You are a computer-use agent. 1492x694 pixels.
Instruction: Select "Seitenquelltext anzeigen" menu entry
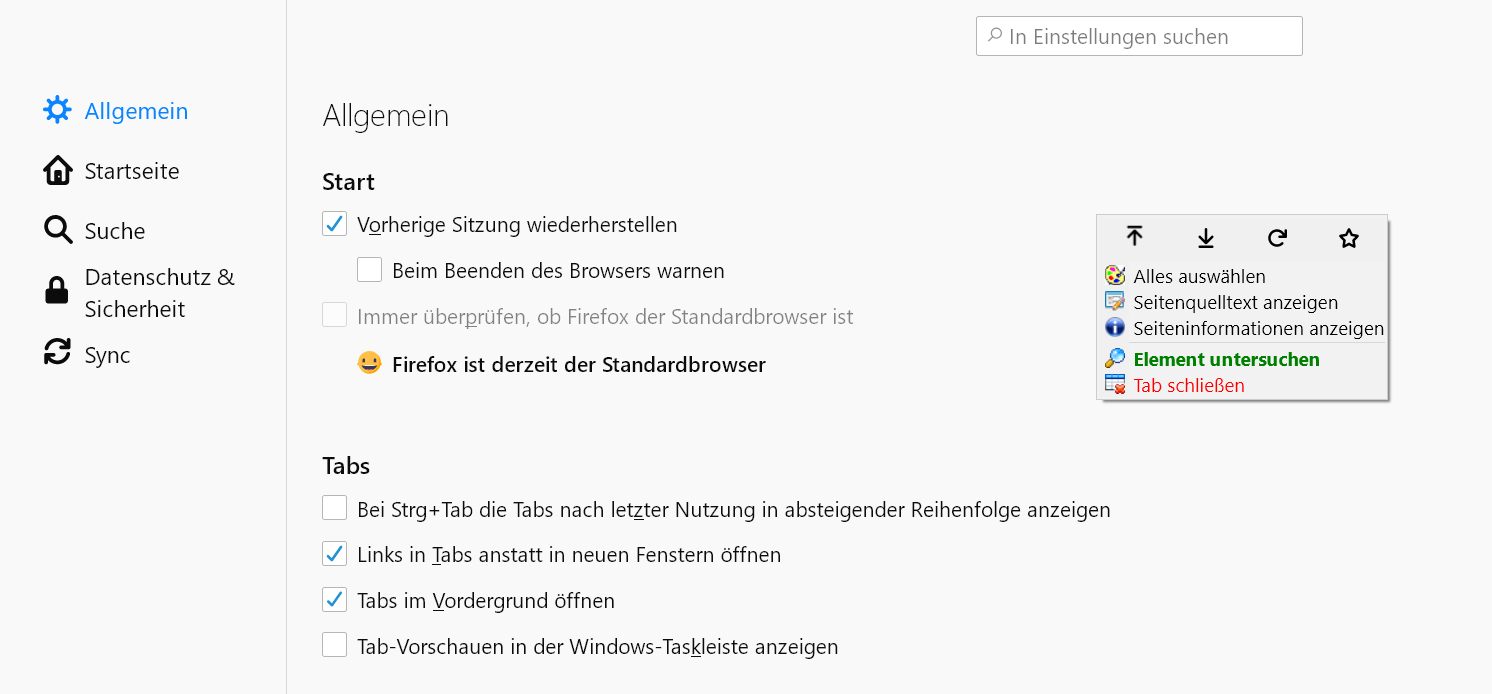(x=1235, y=302)
